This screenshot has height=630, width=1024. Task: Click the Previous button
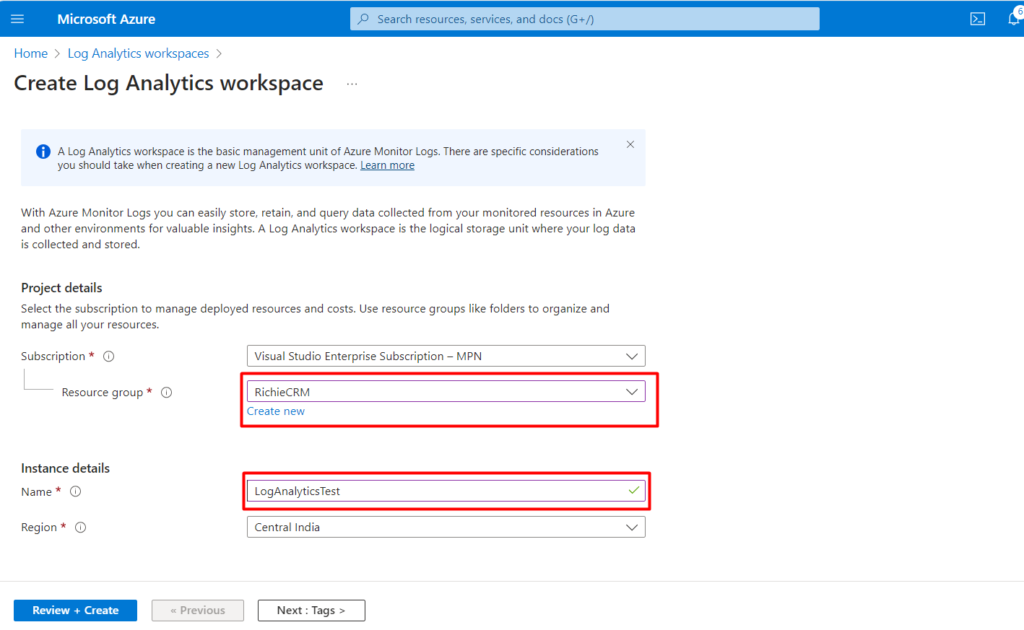[198, 610]
